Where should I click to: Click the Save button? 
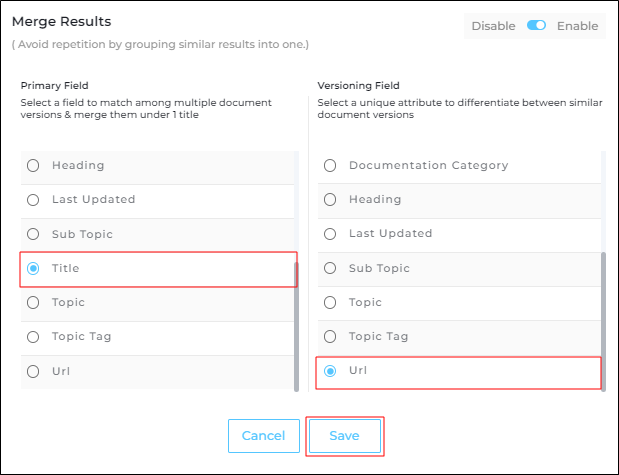coord(344,437)
